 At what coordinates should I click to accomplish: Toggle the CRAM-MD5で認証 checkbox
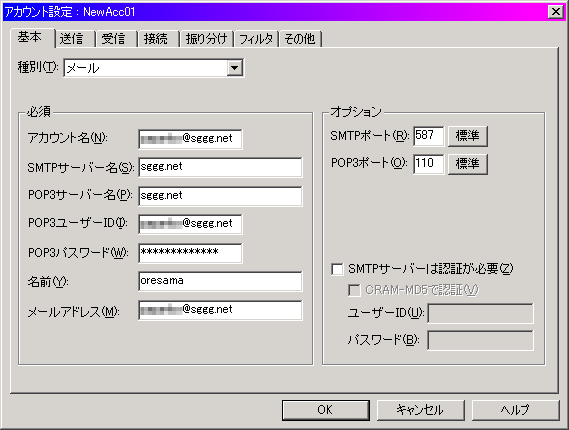pos(354,290)
